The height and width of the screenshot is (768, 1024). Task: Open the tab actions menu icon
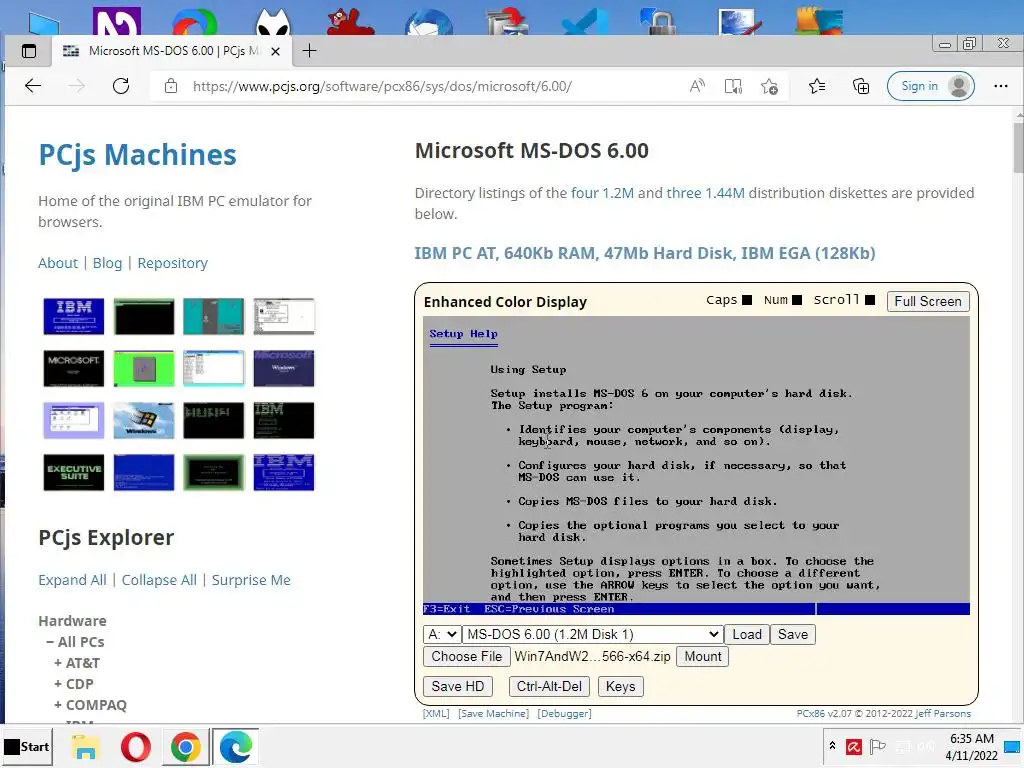29,51
